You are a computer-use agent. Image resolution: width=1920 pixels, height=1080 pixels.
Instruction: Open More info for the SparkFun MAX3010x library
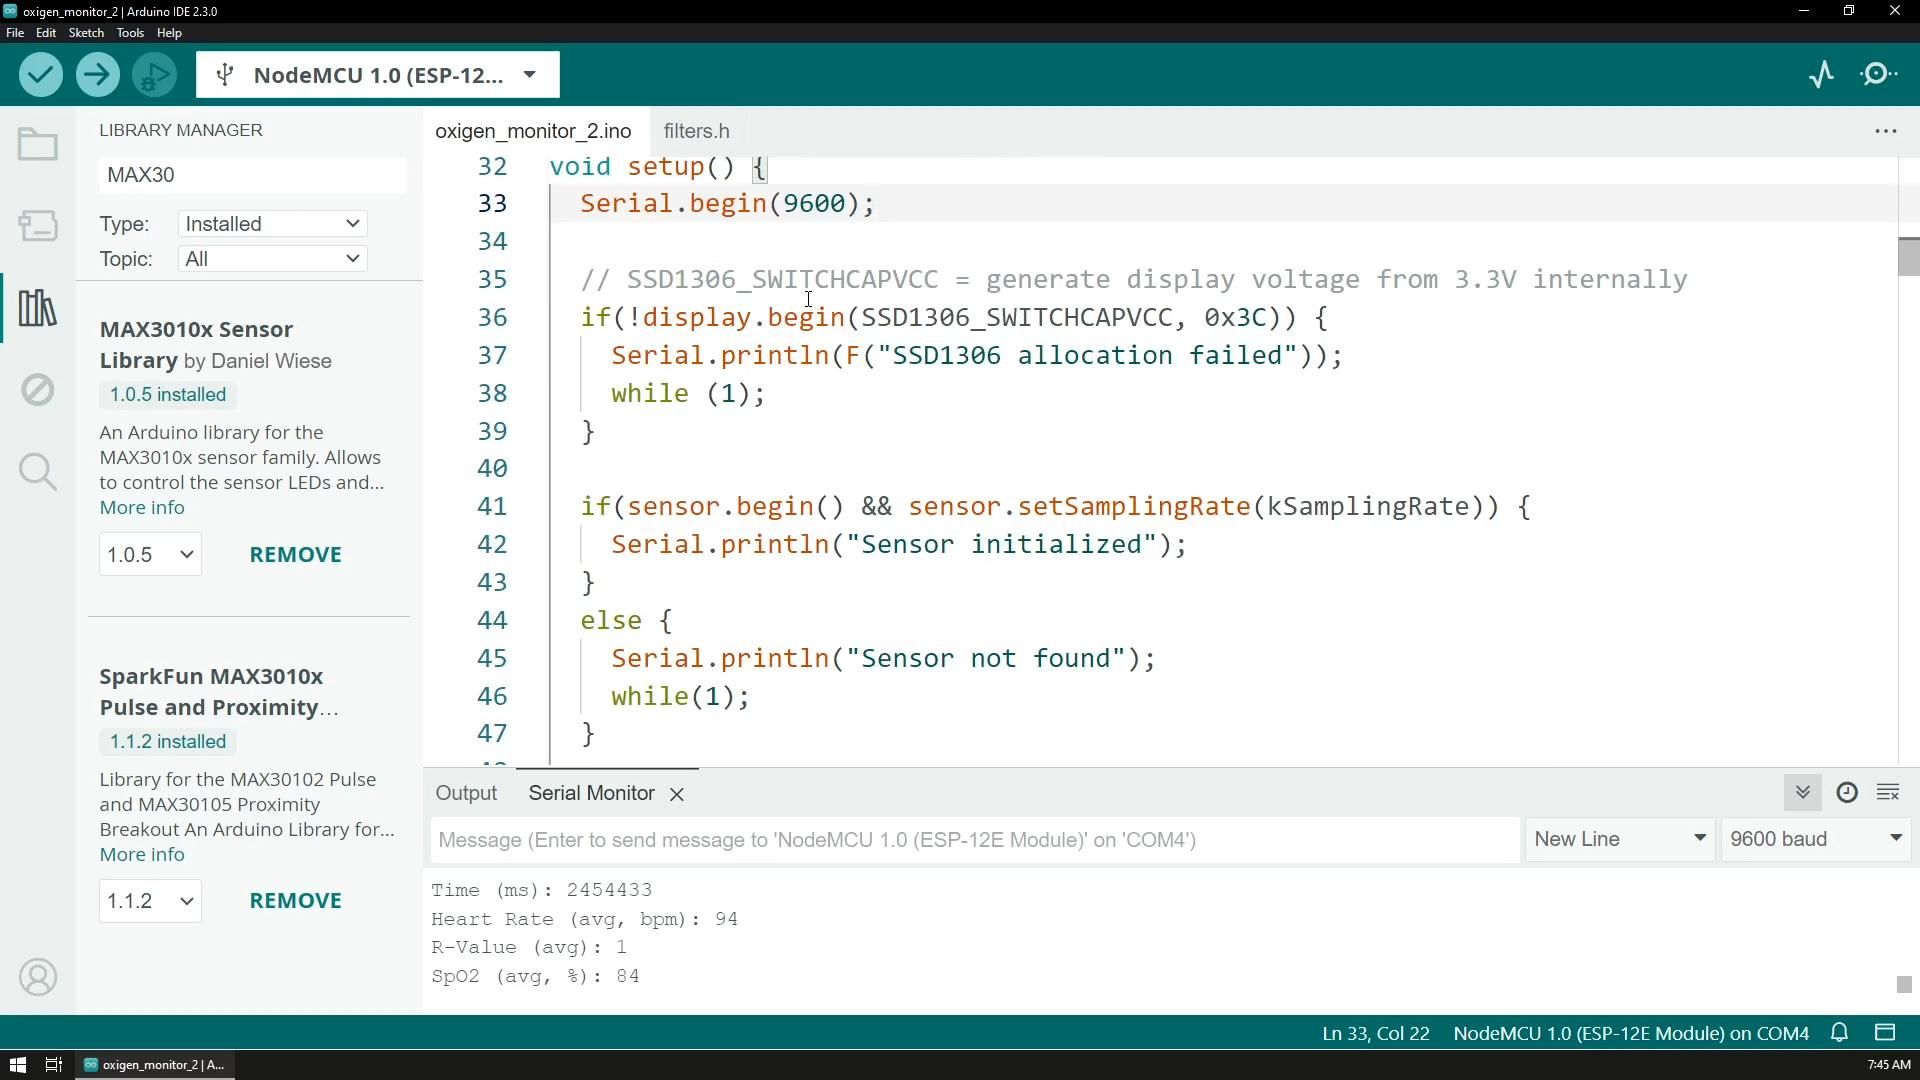[142, 855]
